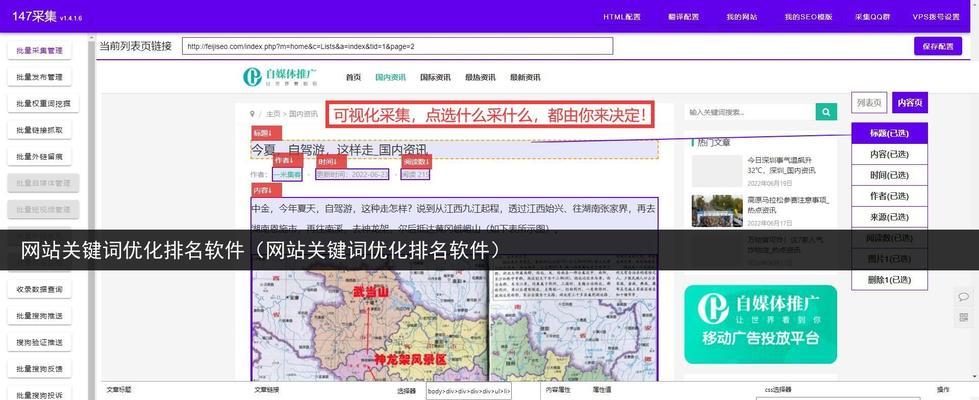
Task: Open HTML配置 in the top menu
Action: pos(622,17)
